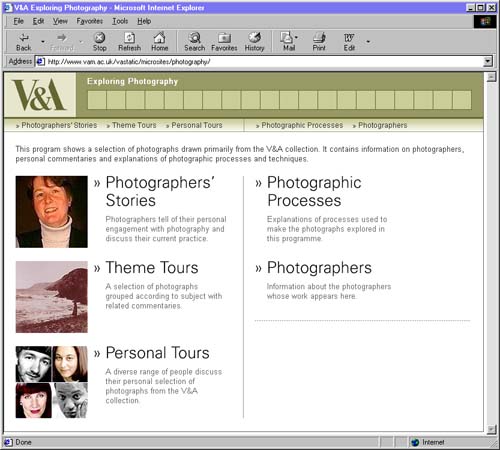The width and height of the screenshot is (500, 450).
Task: Click the V&A logo
Action: pyautogui.click(x=40, y=95)
